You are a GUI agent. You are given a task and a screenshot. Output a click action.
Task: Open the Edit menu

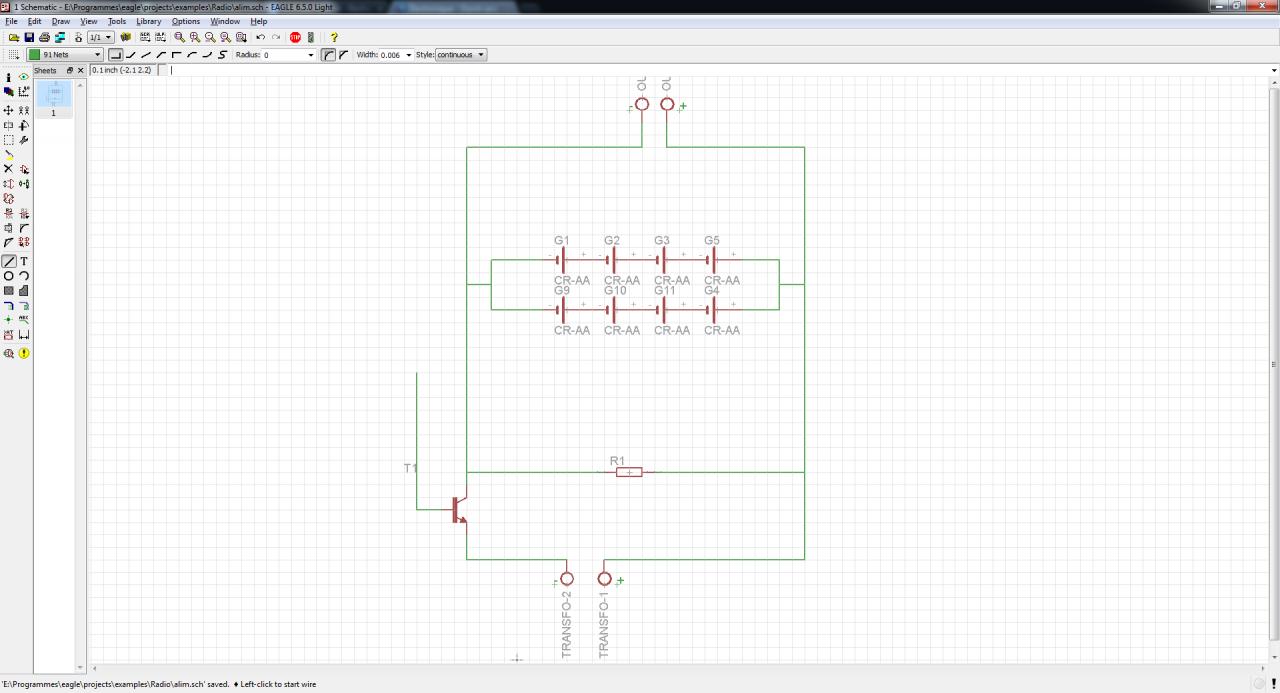click(x=35, y=21)
